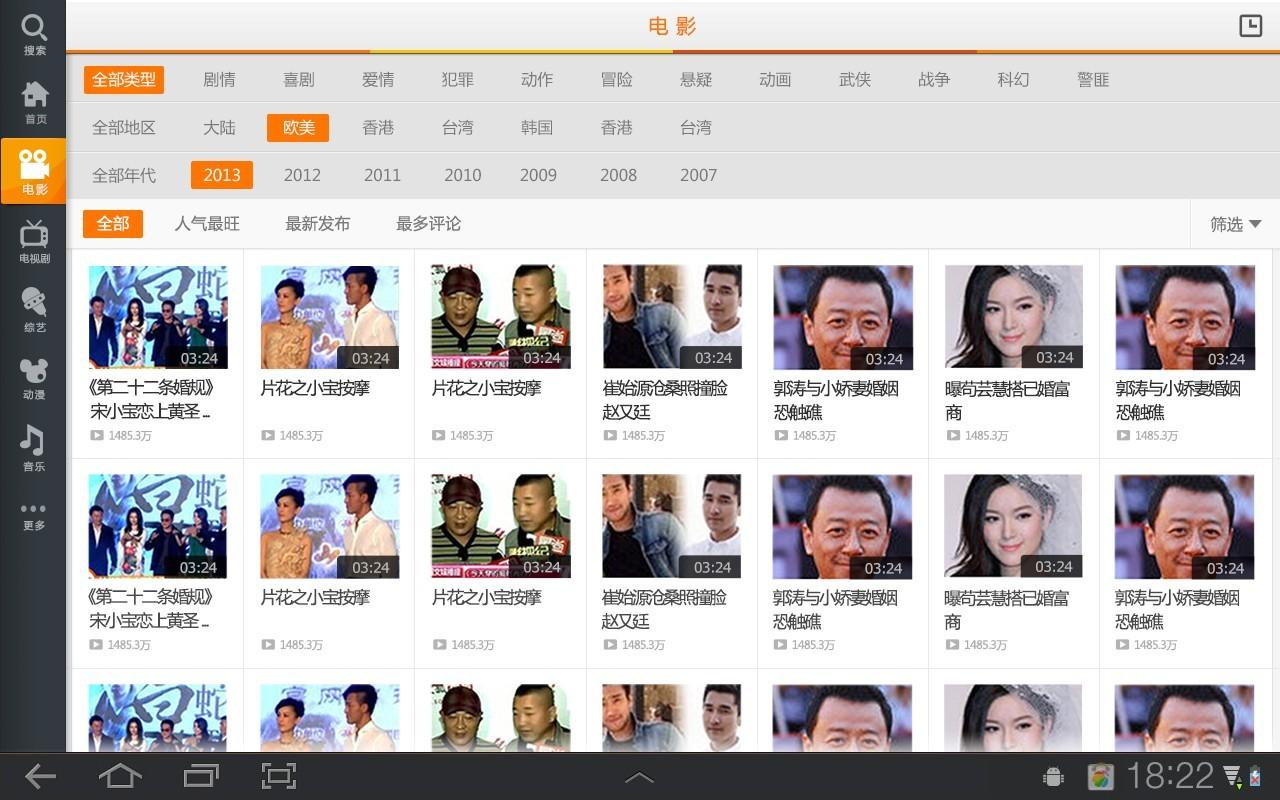Filter by 科幻 genre
Viewport: 1280px width, 800px height.
[1013, 79]
